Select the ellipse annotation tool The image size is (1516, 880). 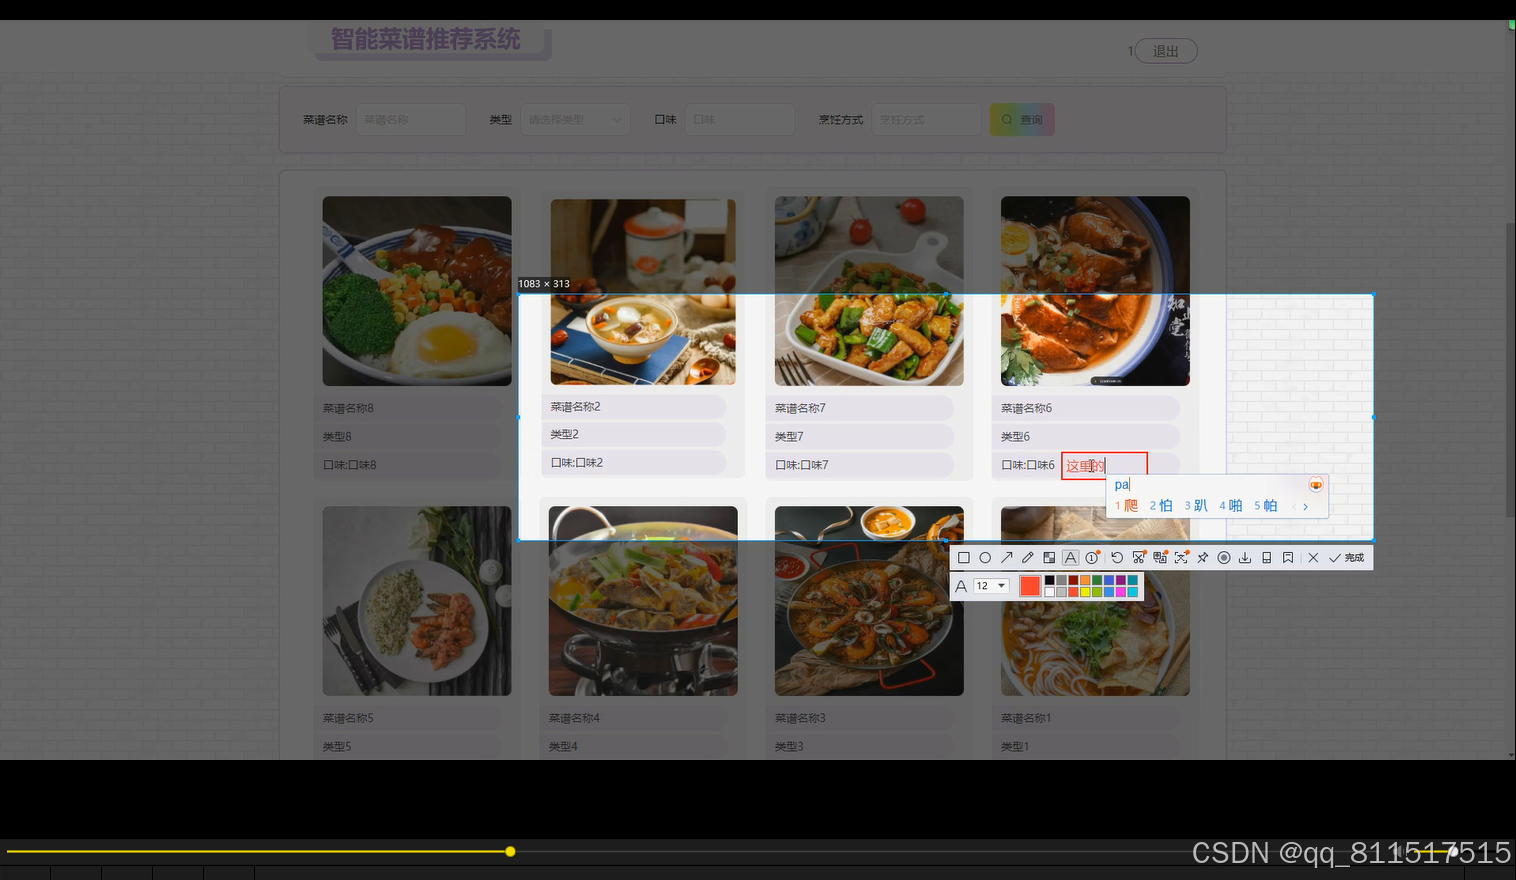tap(985, 557)
